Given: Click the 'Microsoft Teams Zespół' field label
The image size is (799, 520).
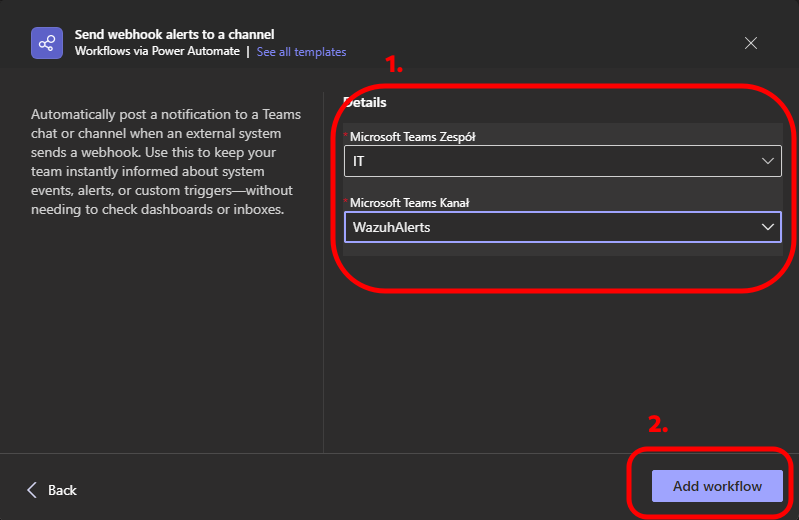Looking at the screenshot, I should coord(412,137).
